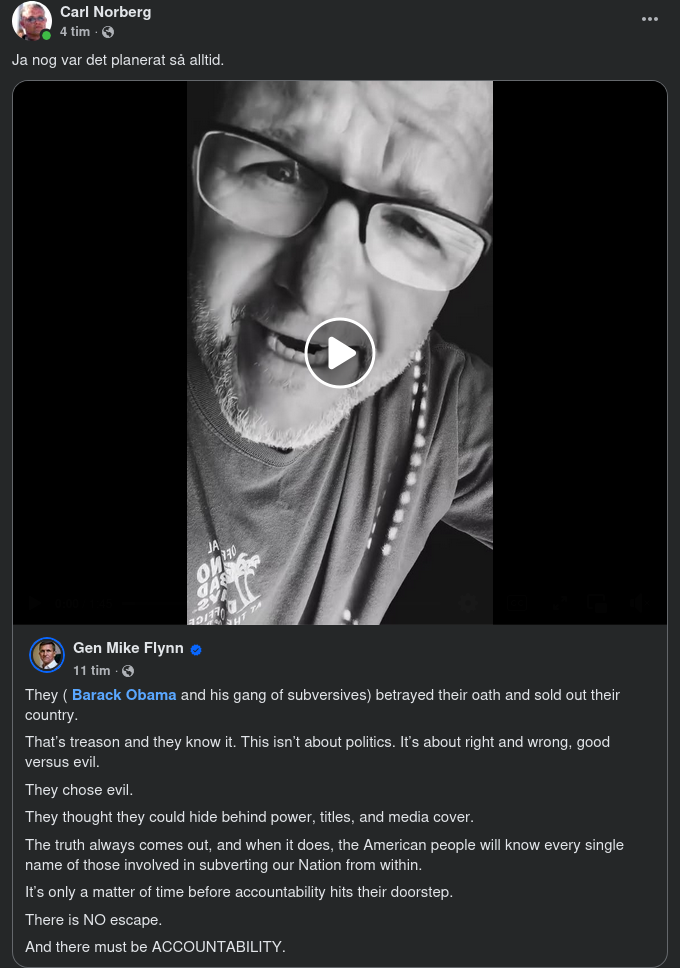Click the line 'And there must be ACCOUNTABILITY.'
Image resolution: width=680 pixels, height=968 pixels.
(x=155, y=946)
